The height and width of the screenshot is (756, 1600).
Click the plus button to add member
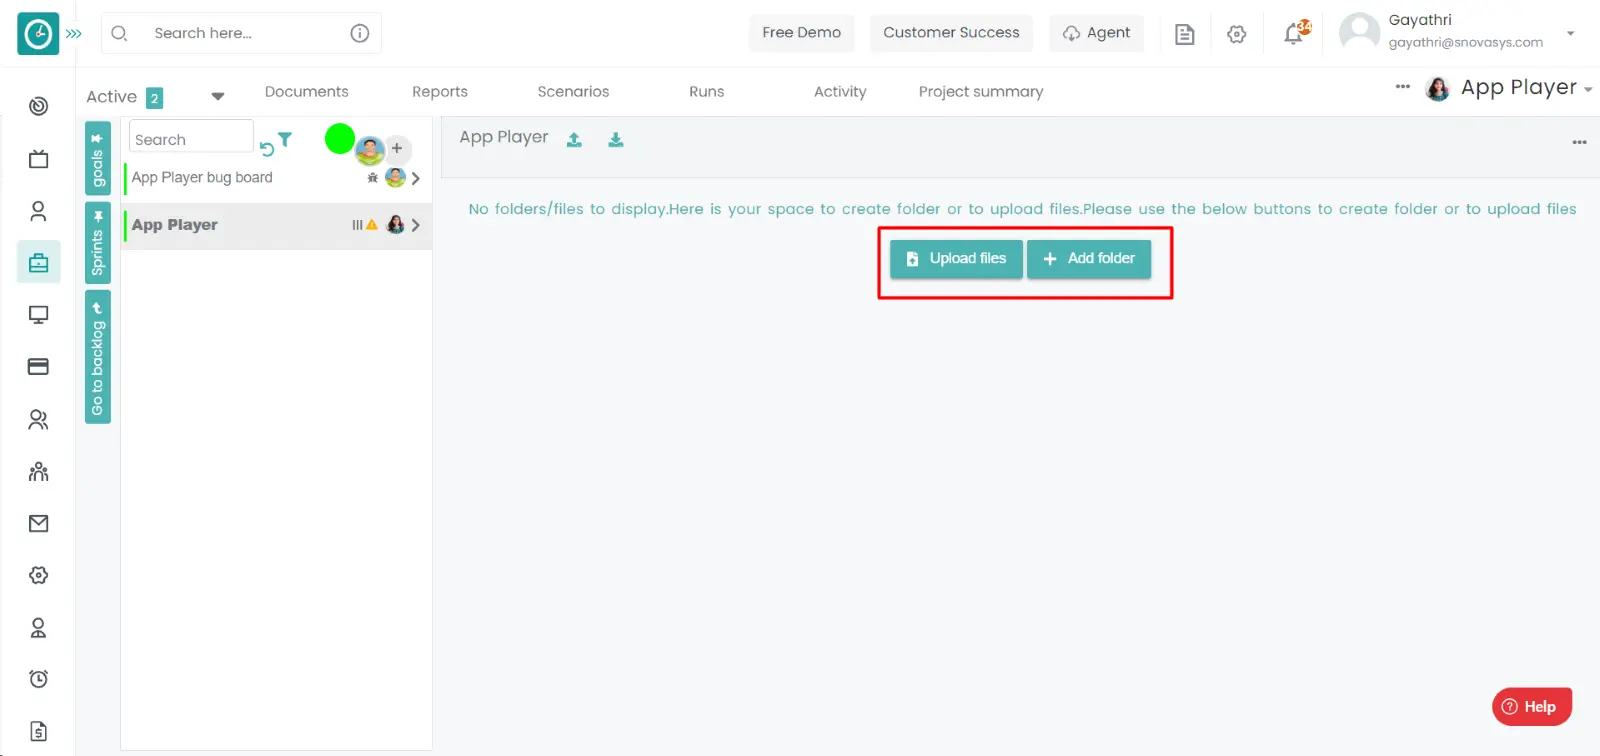click(397, 148)
